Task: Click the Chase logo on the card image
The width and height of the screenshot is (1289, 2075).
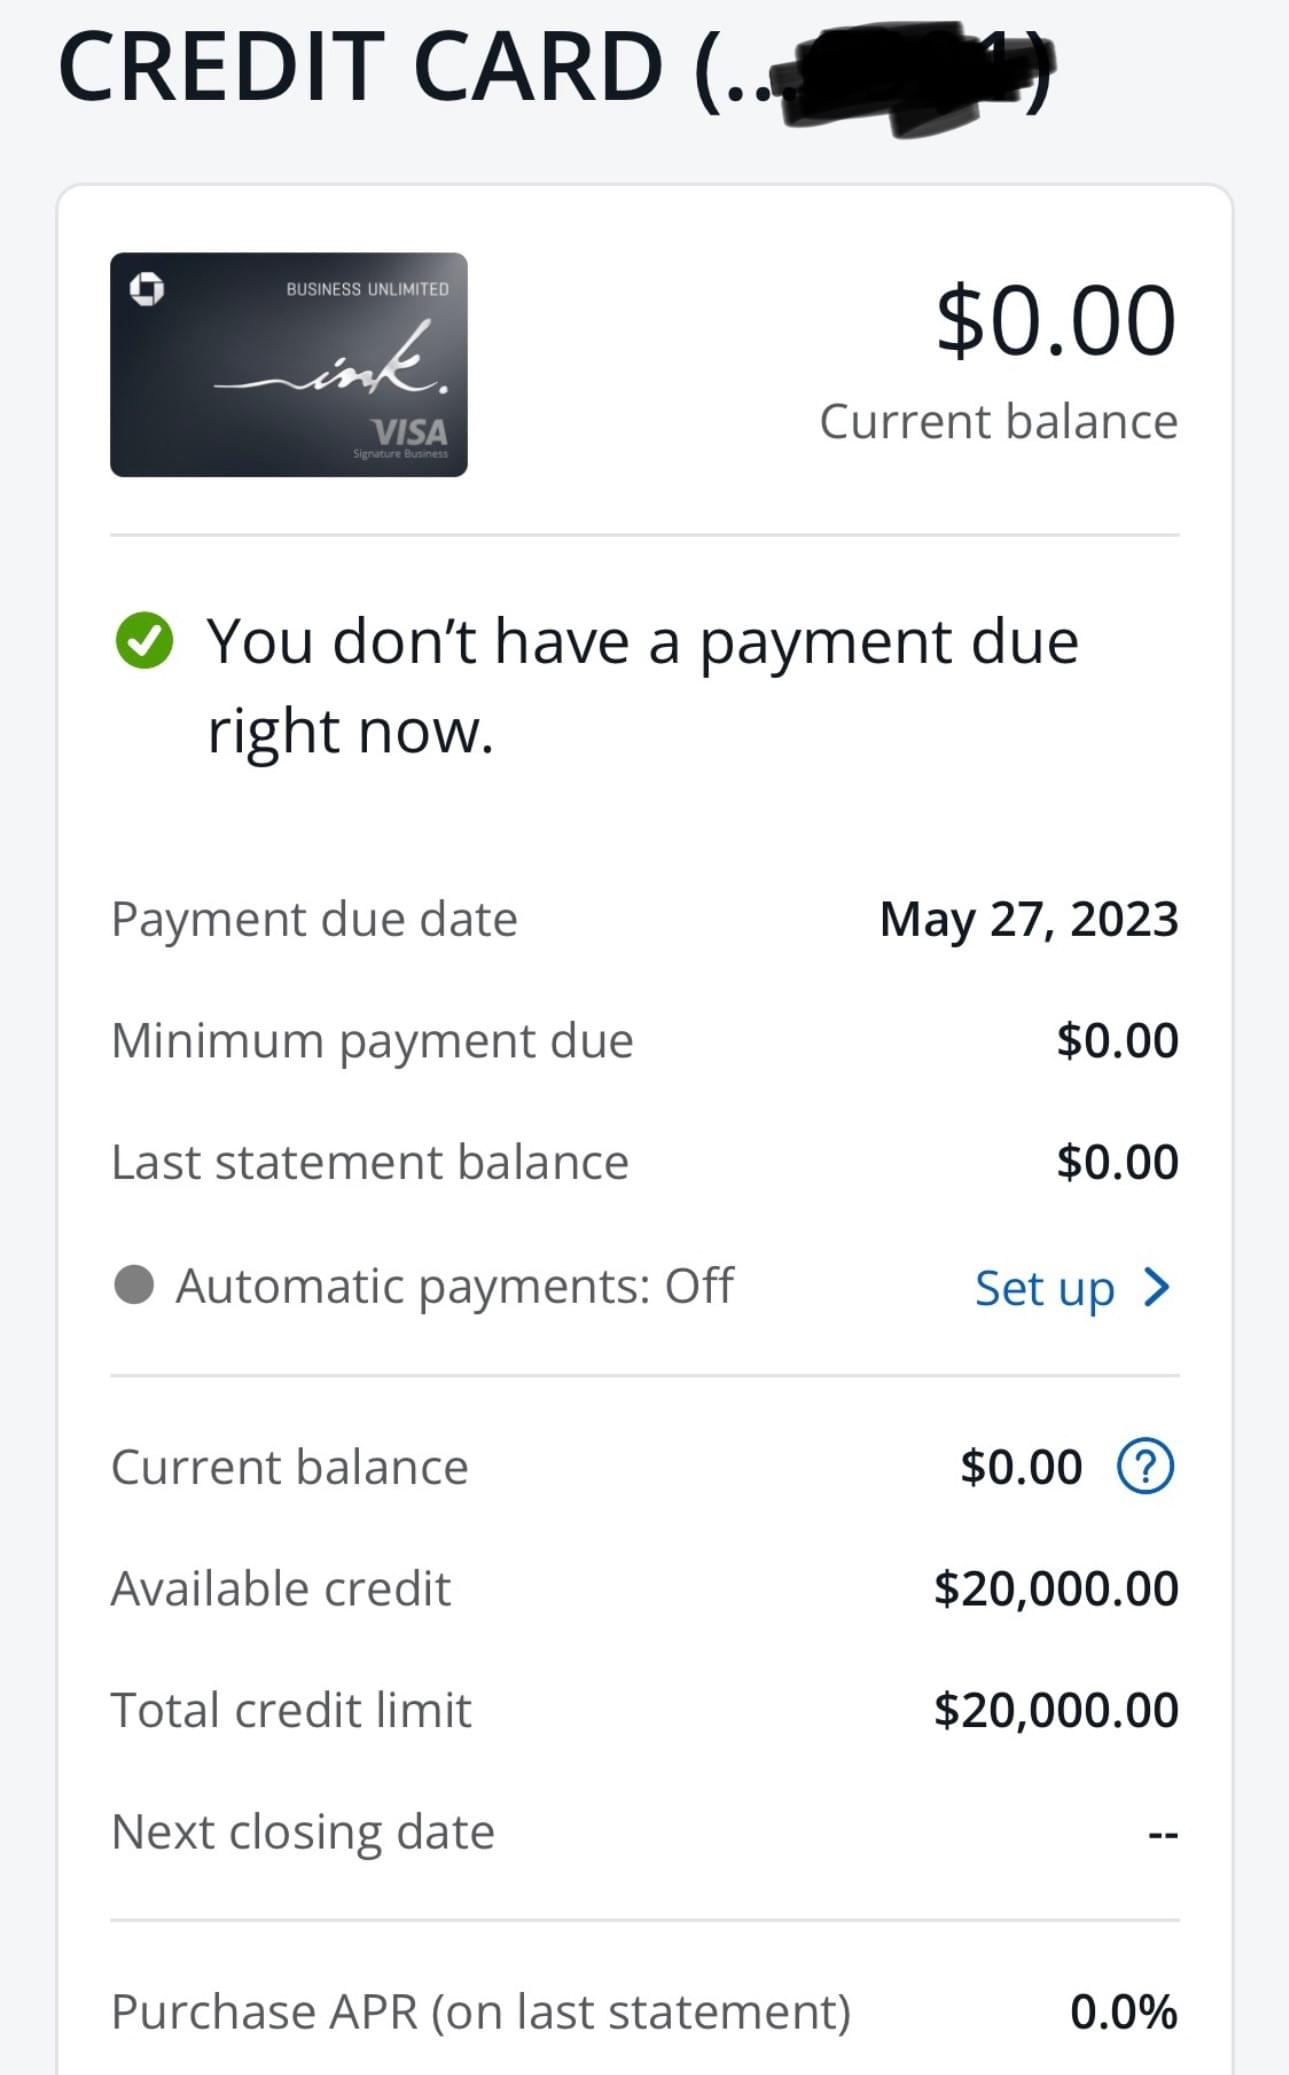Action: click(147, 289)
